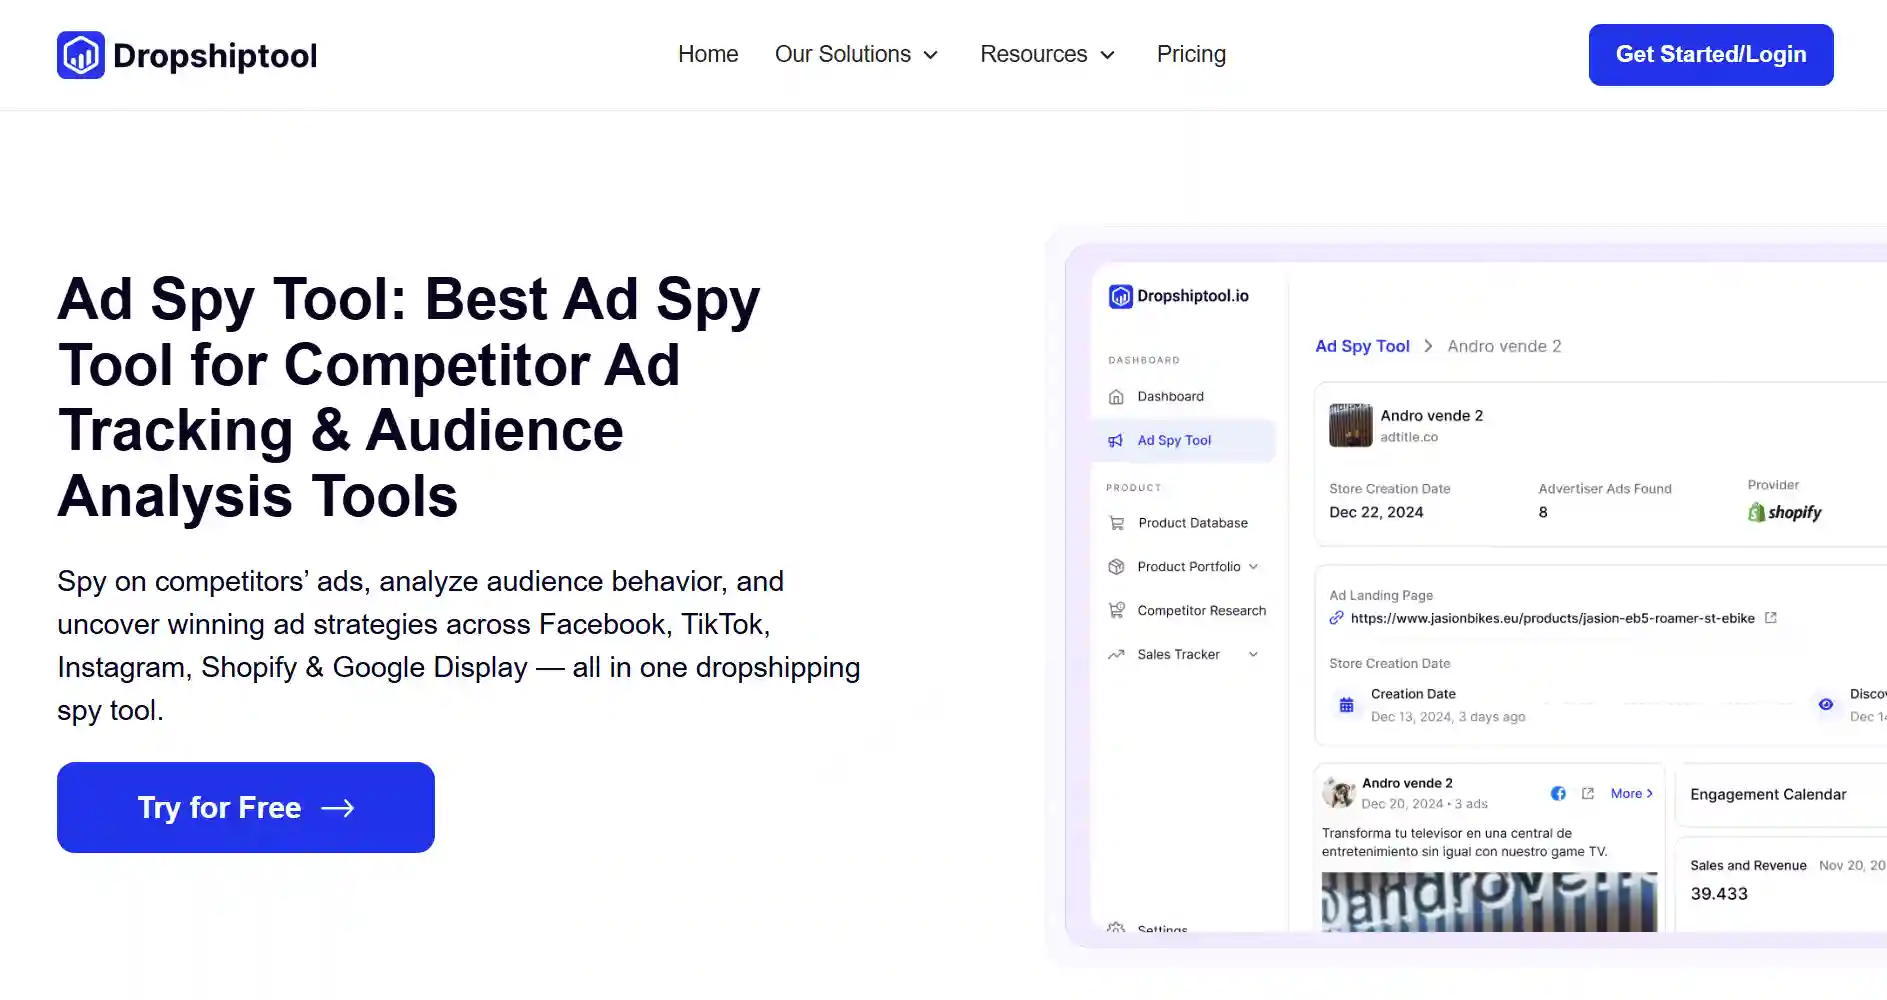Click the Andro vende 2 ad avatar
The width and height of the screenshot is (1887, 1000).
click(1338, 793)
